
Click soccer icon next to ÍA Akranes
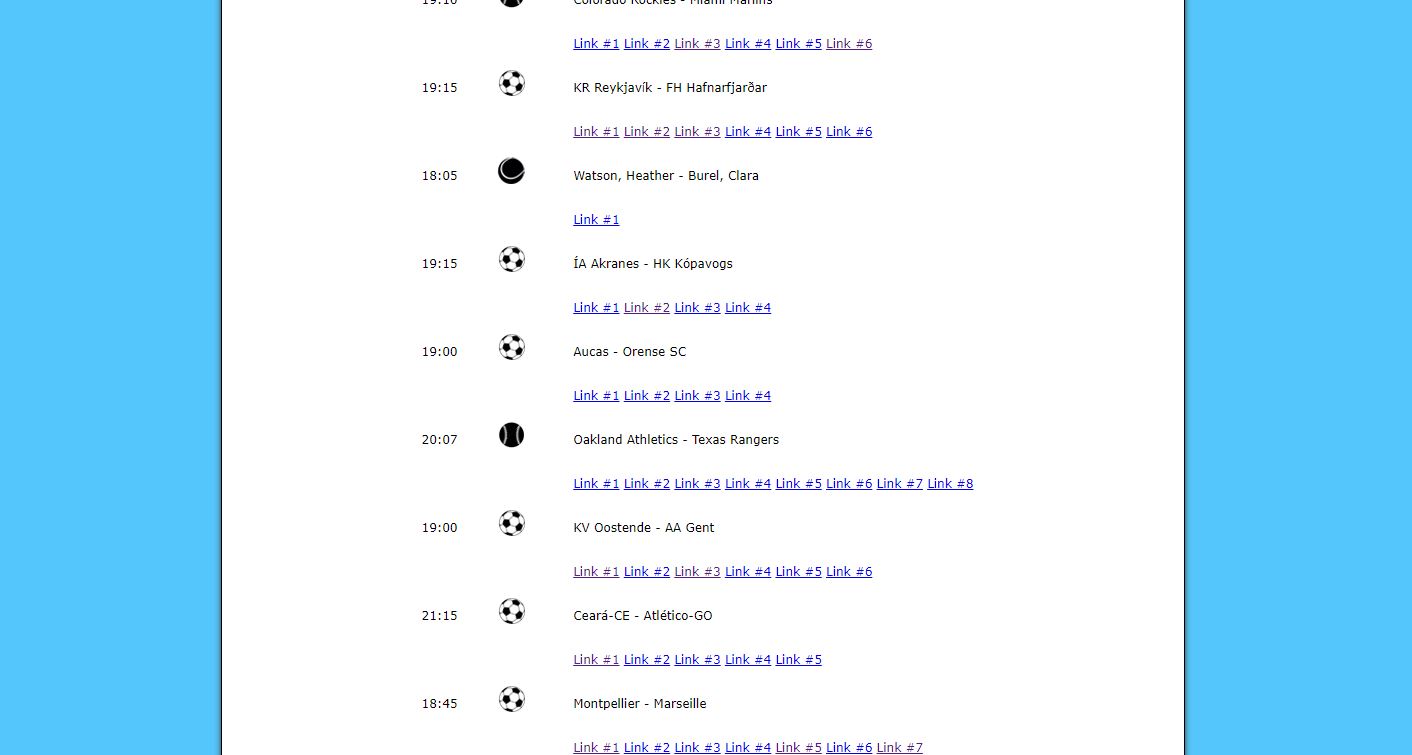tap(511, 259)
